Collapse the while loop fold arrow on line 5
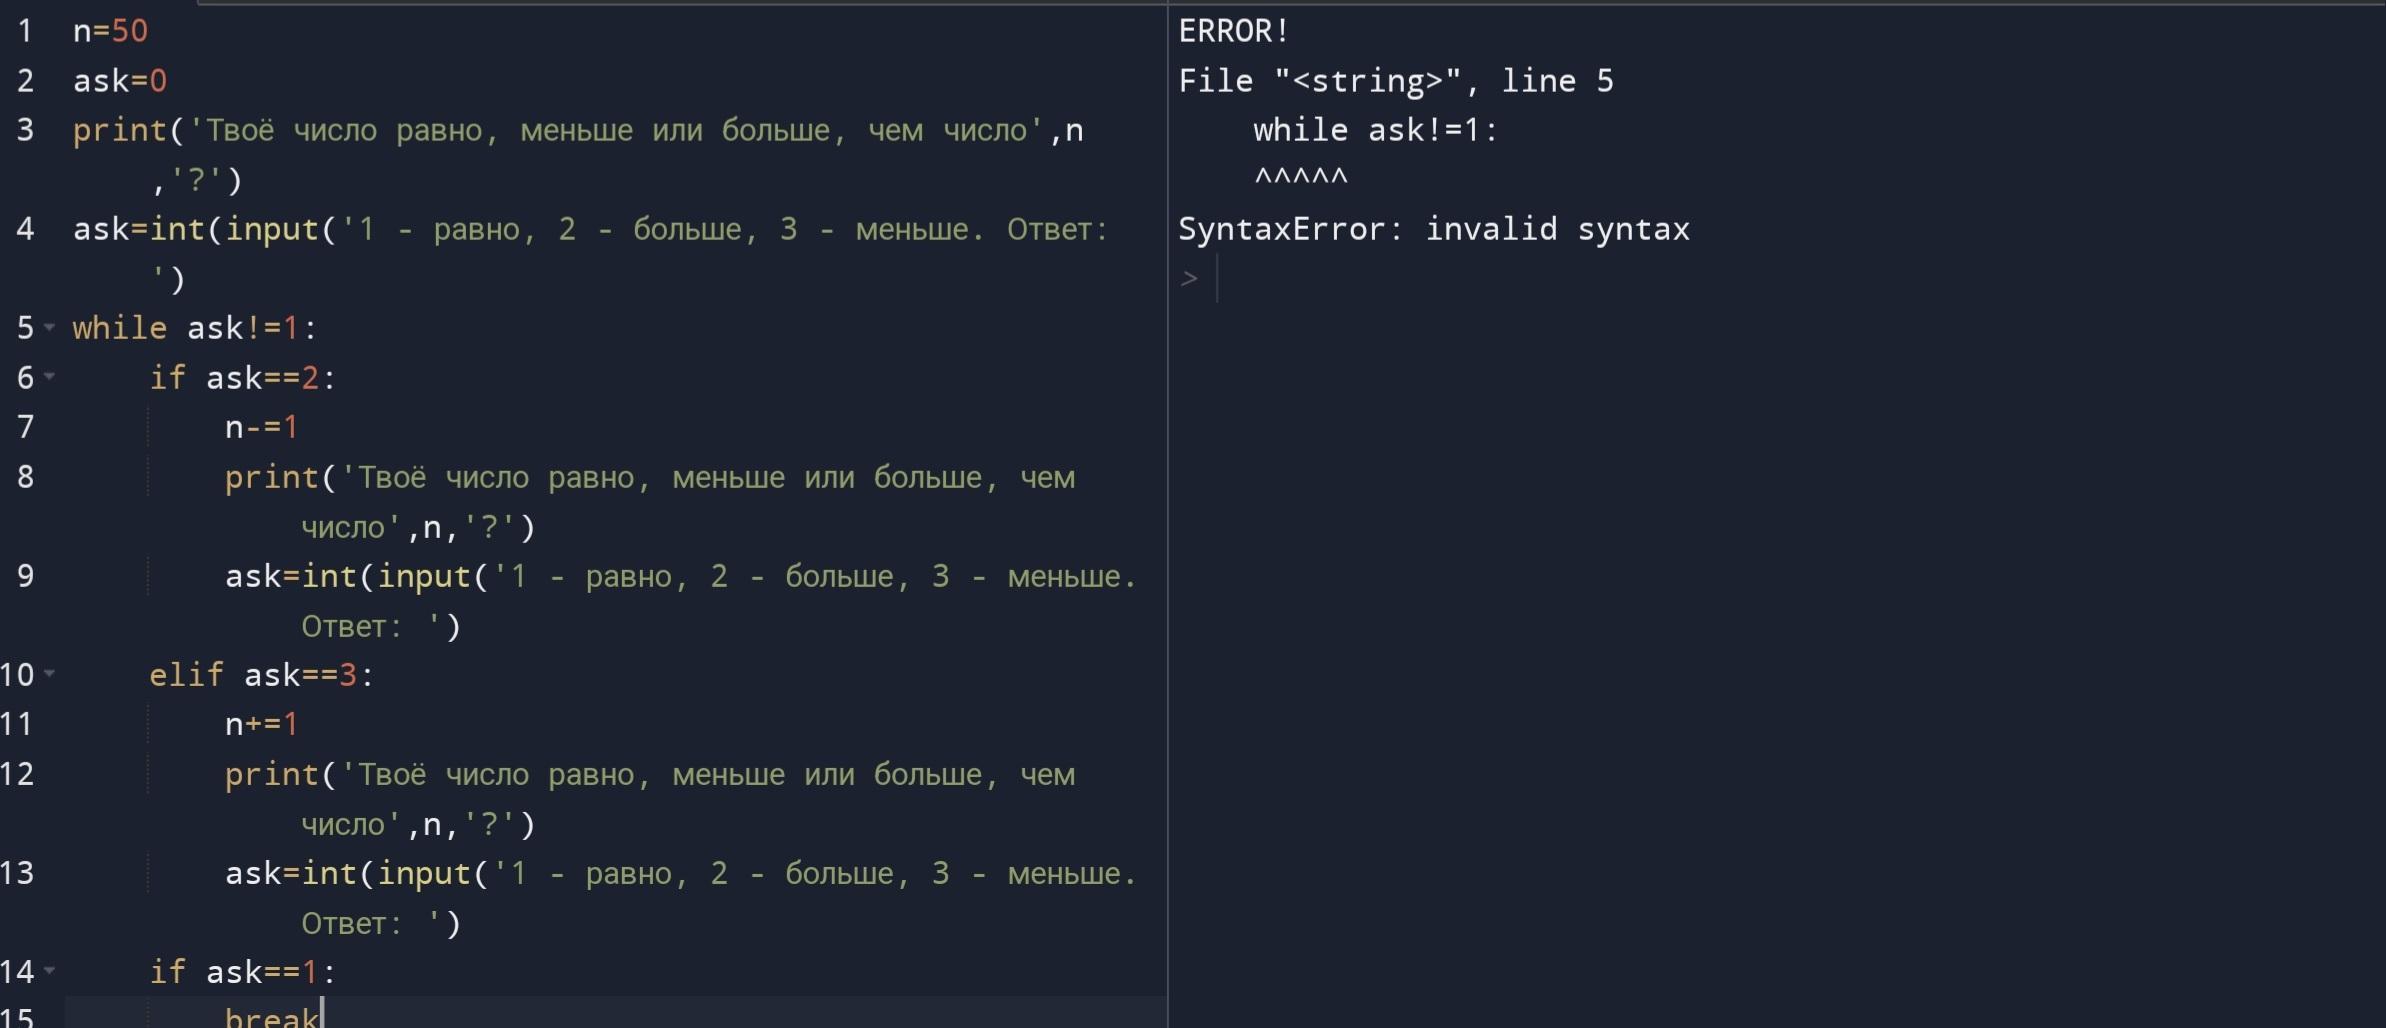The width and height of the screenshot is (2386, 1028). point(49,327)
